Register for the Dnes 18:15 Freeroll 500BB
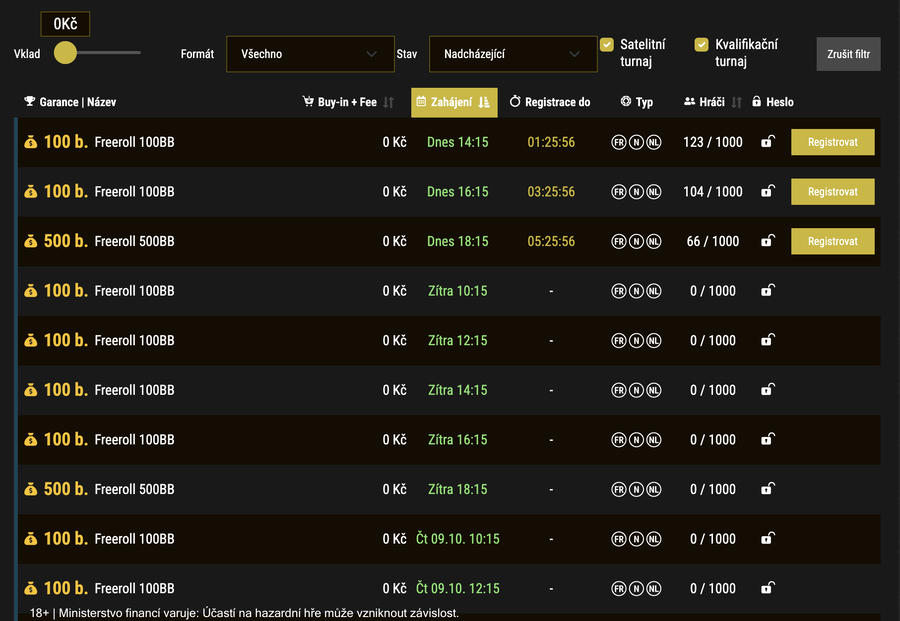Image resolution: width=900 pixels, height=621 pixels. tap(832, 241)
